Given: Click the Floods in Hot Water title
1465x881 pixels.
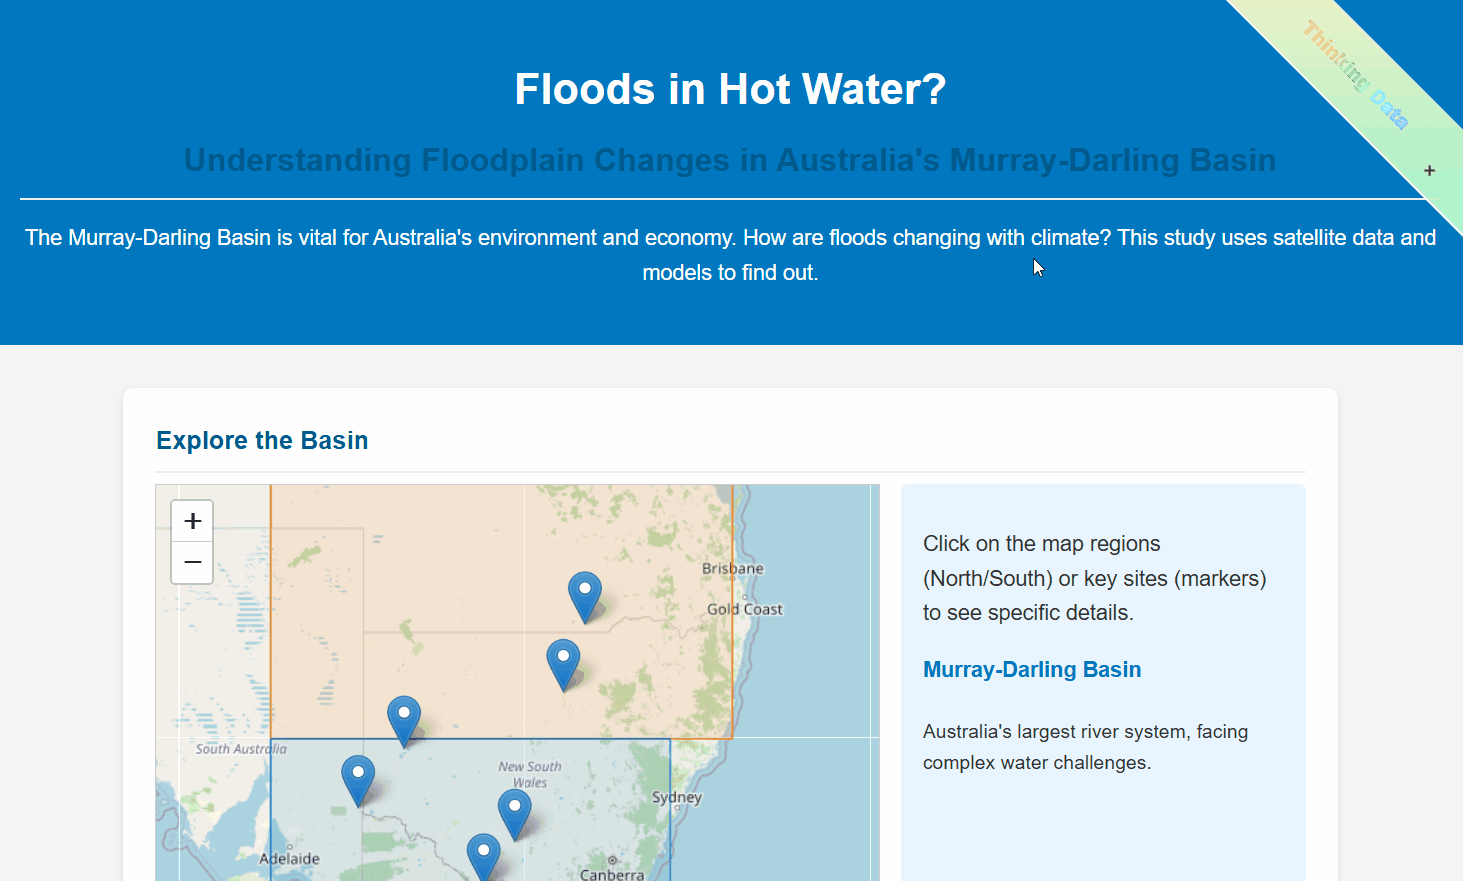Looking at the screenshot, I should pos(730,89).
